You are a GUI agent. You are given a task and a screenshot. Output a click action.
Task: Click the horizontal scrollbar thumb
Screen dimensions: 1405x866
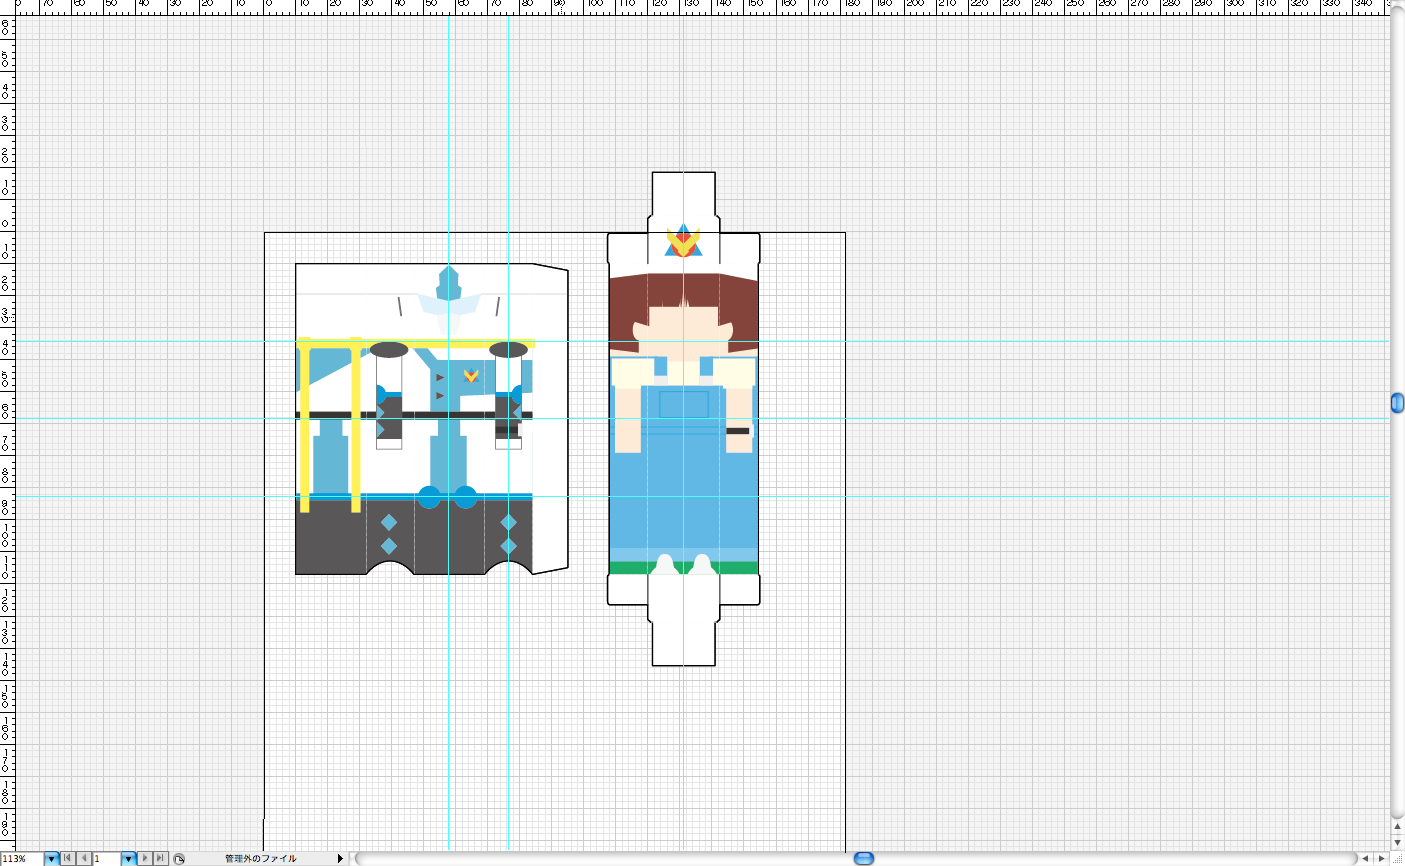click(864, 858)
